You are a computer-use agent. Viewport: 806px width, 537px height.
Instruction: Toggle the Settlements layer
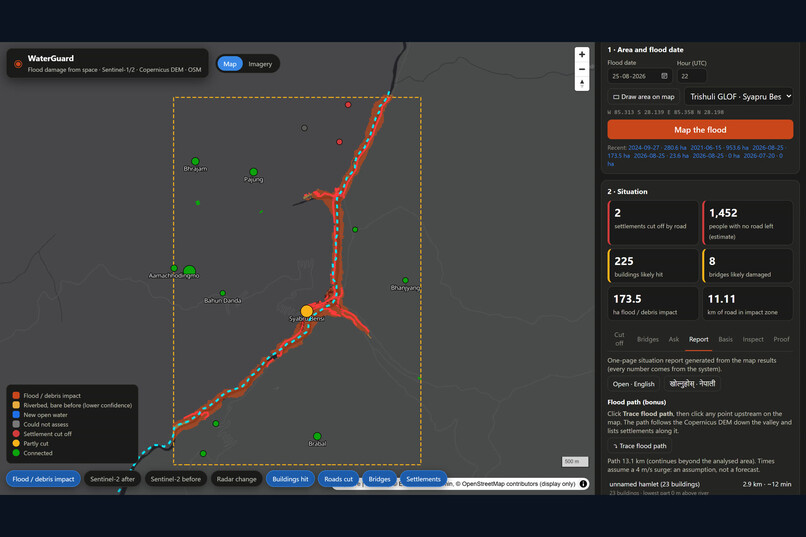pyautogui.click(x=424, y=479)
